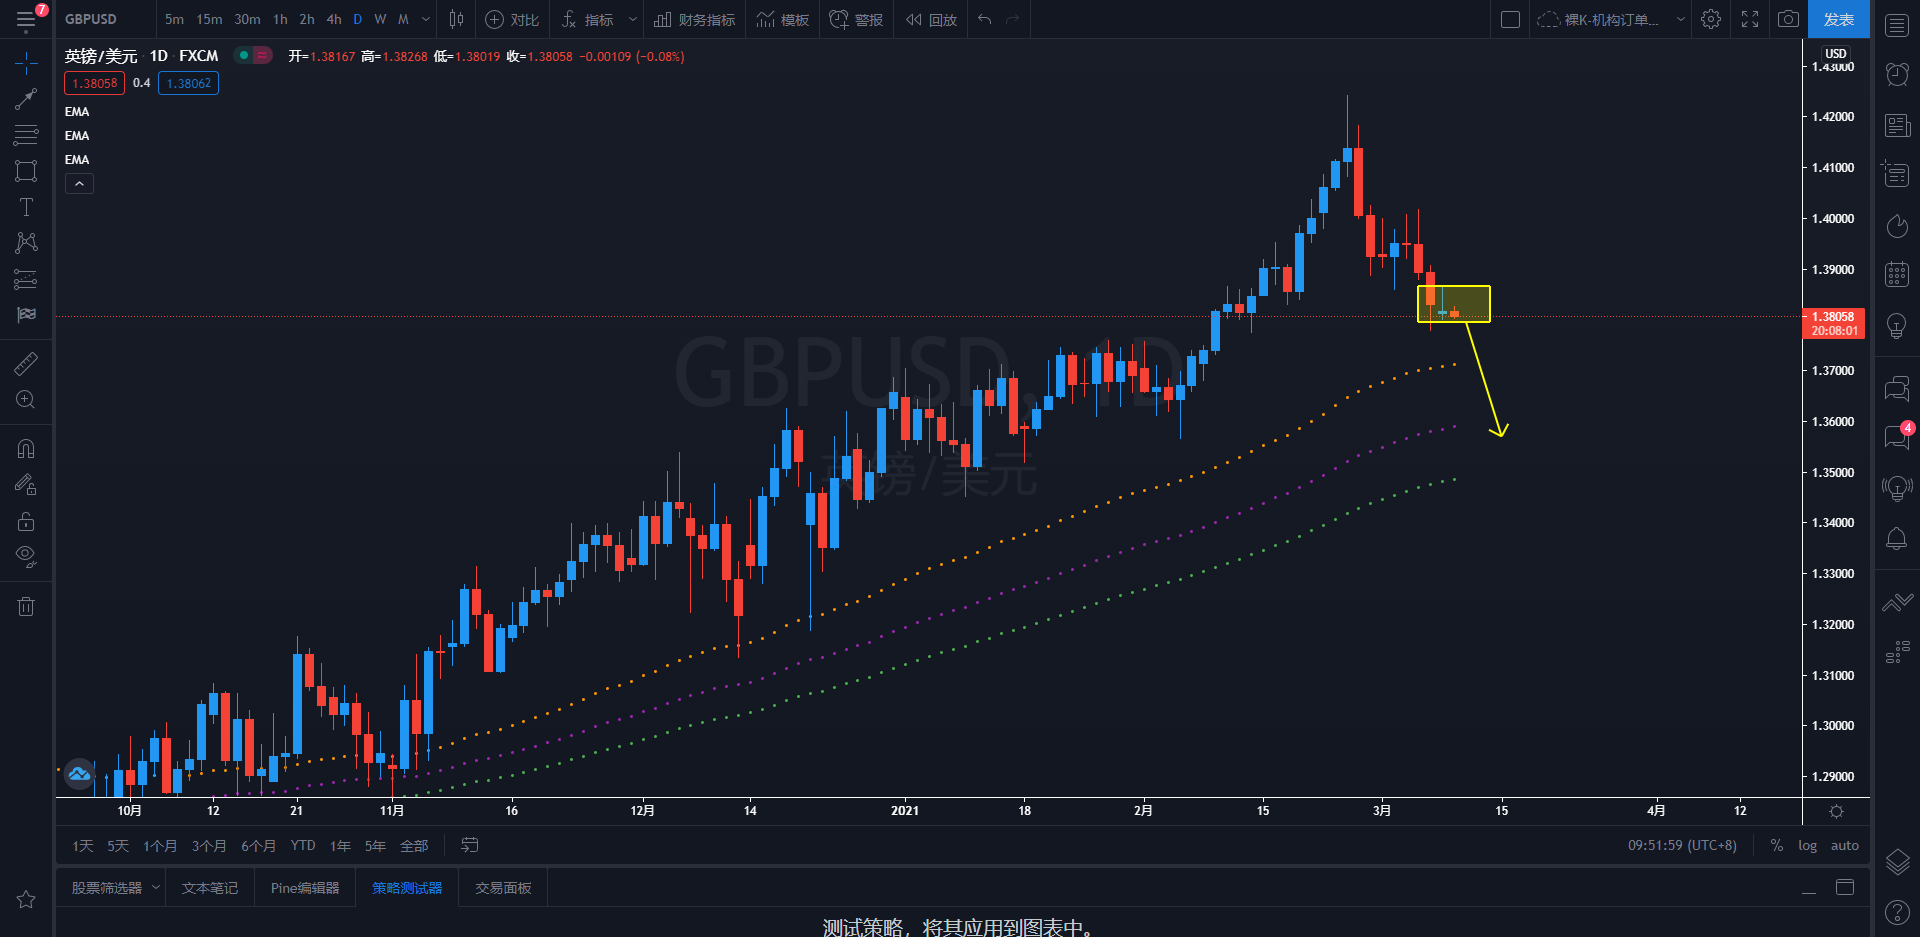This screenshot has height=937, width=1920.
Task: Open the notifications bell panel
Action: click(1897, 539)
